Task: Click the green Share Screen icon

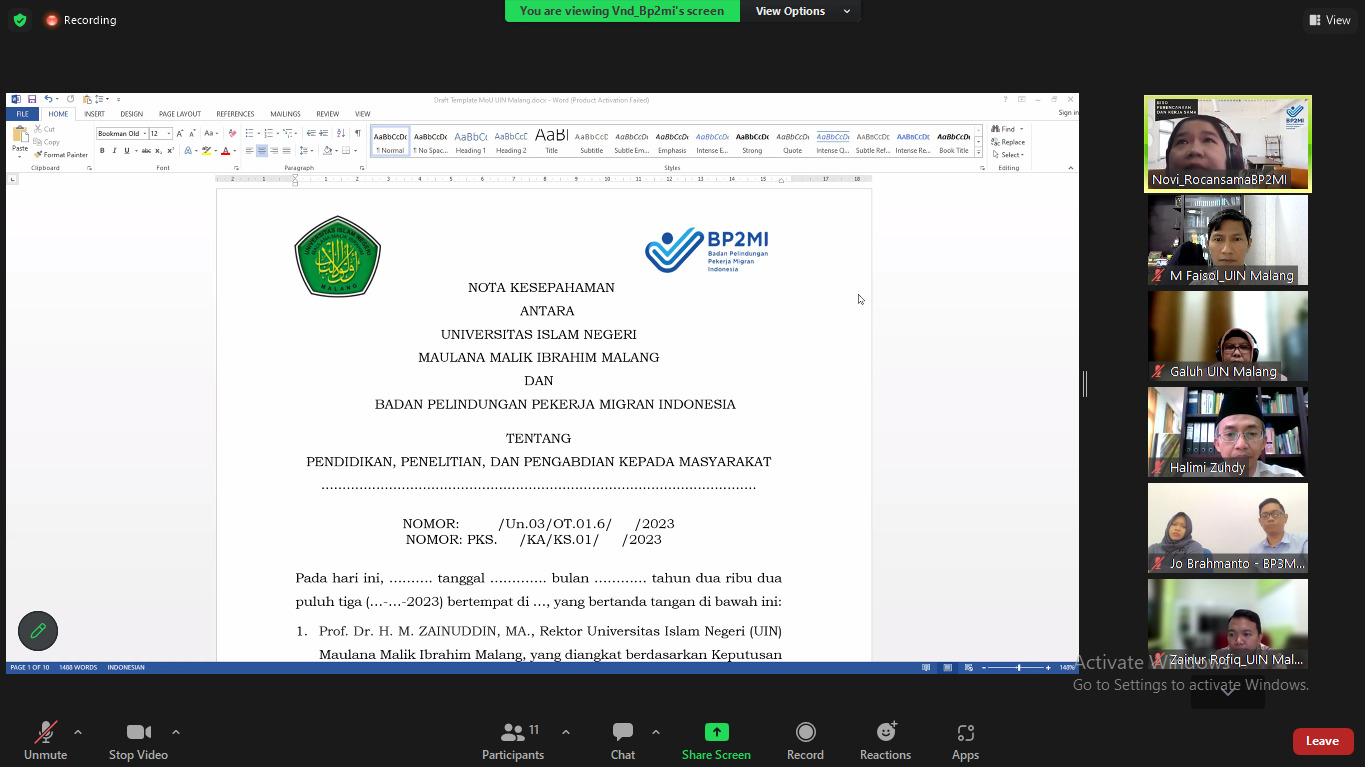Action: coord(716,732)
